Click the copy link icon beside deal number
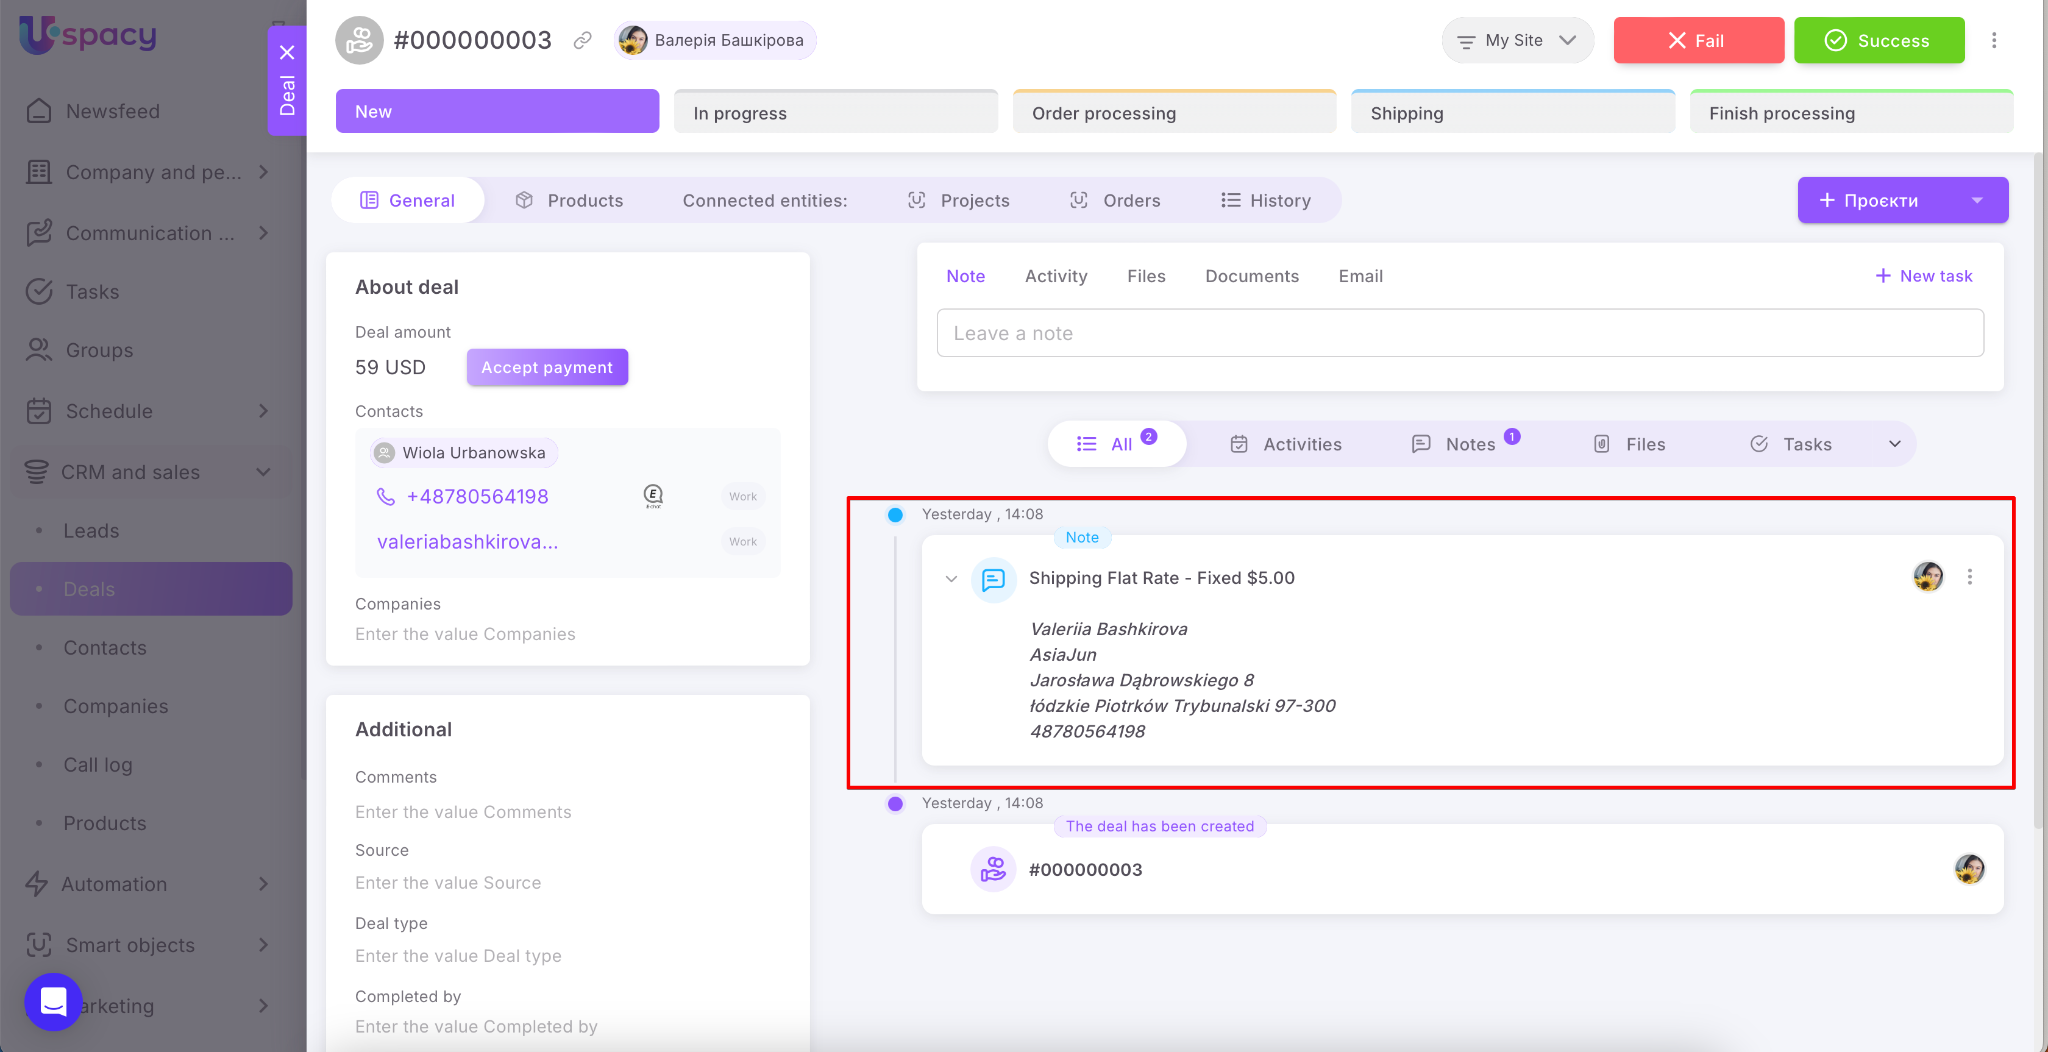 [x=582, y=40]
